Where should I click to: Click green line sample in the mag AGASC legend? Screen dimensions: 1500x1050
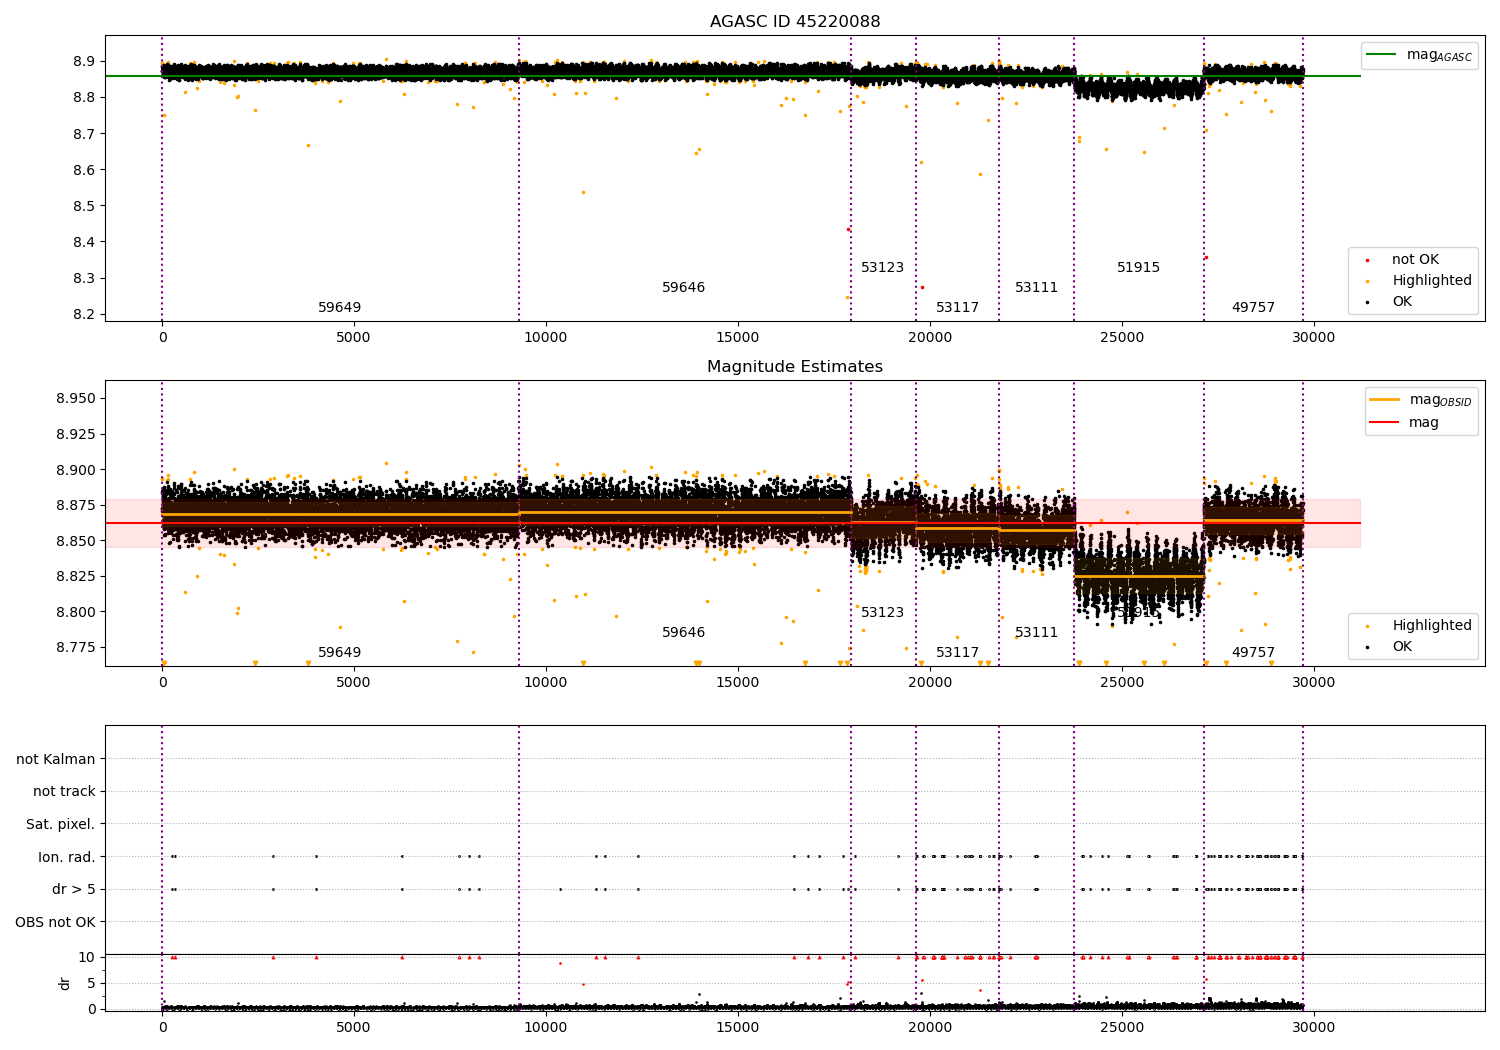(x=1382, y=55)
